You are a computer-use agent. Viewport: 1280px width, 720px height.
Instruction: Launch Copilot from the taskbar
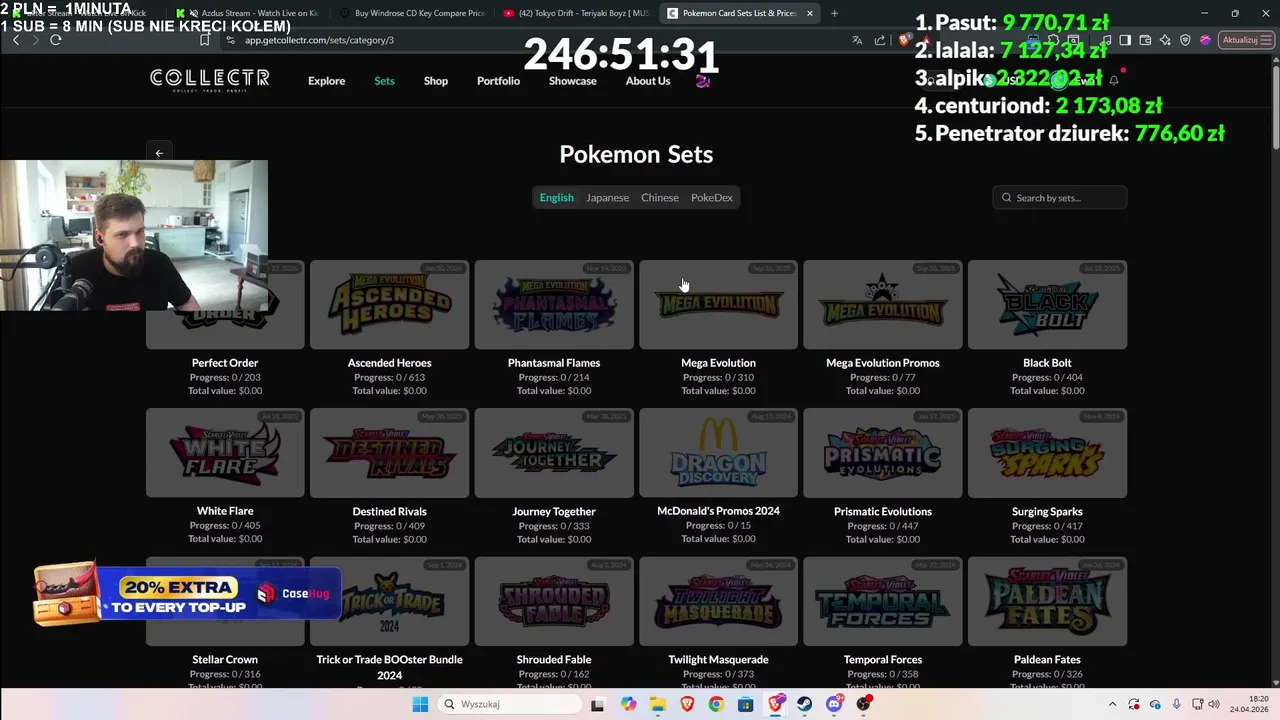[628, 704]
